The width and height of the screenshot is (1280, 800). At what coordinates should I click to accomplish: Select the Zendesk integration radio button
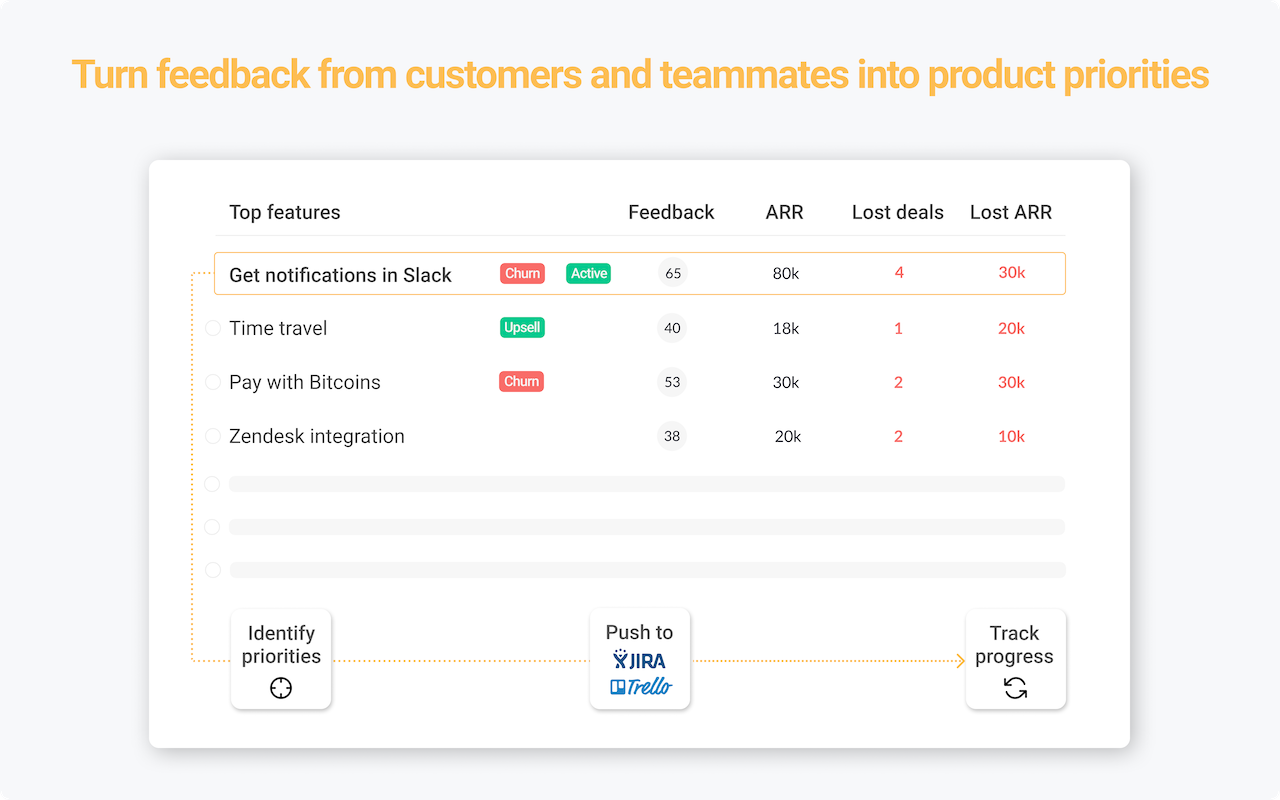tap(212, 436)
